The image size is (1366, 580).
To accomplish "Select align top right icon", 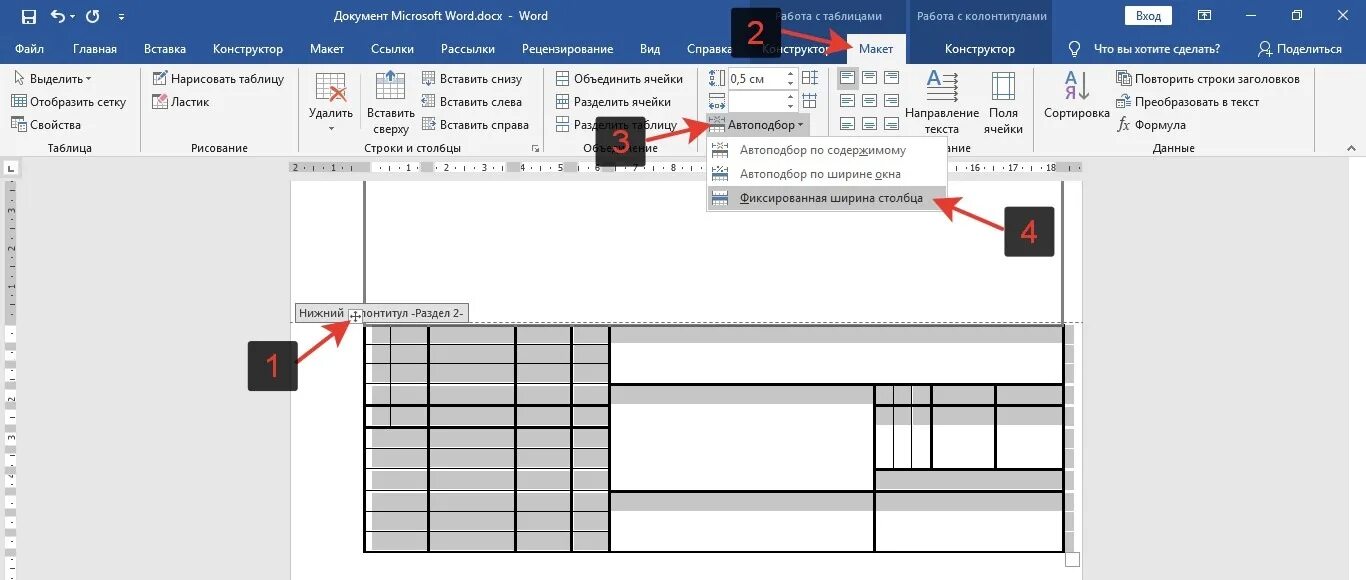I will pos(891,79).
